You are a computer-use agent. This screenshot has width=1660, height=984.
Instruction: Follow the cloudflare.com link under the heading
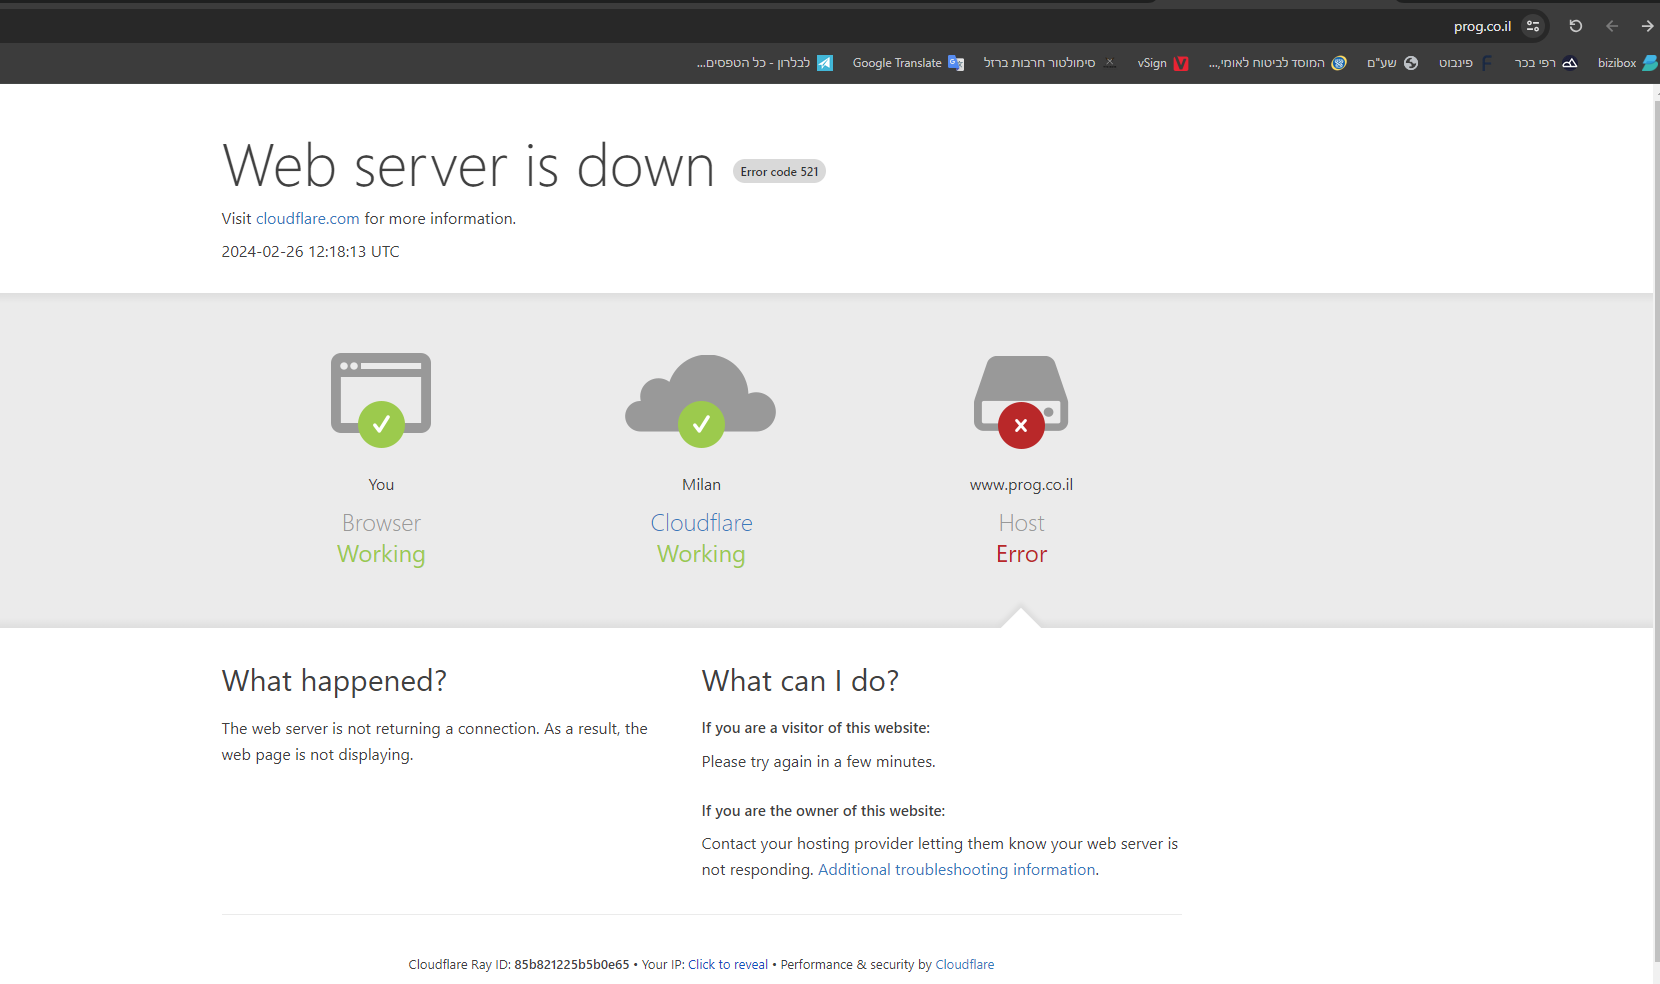click(x=307, y=219)
